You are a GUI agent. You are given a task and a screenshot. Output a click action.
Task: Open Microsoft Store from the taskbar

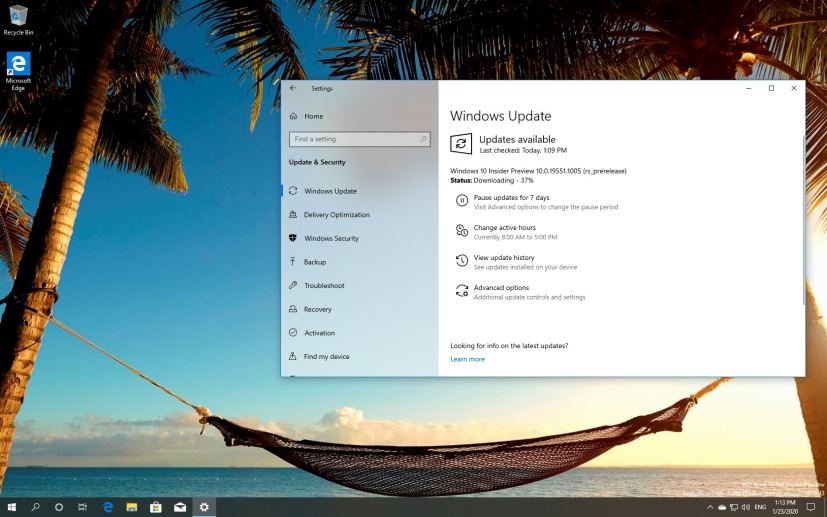156,507
